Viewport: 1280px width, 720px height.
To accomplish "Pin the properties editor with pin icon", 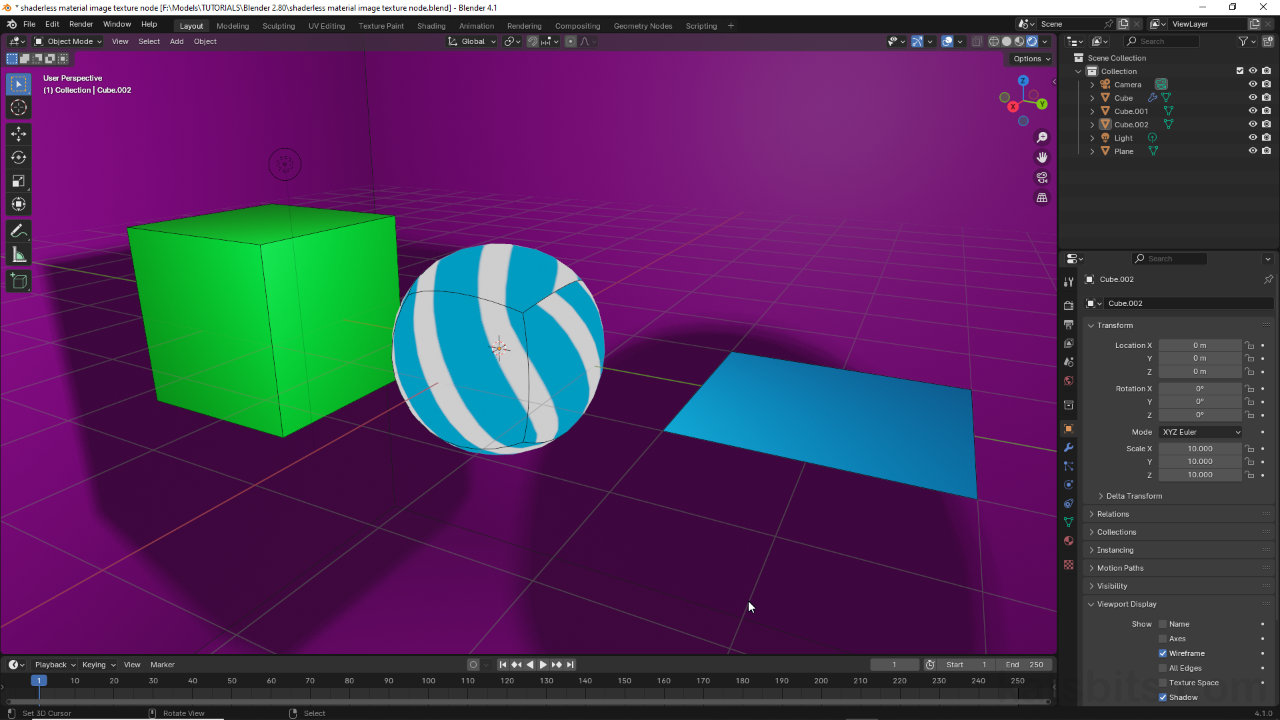I will click(1268, 279).
